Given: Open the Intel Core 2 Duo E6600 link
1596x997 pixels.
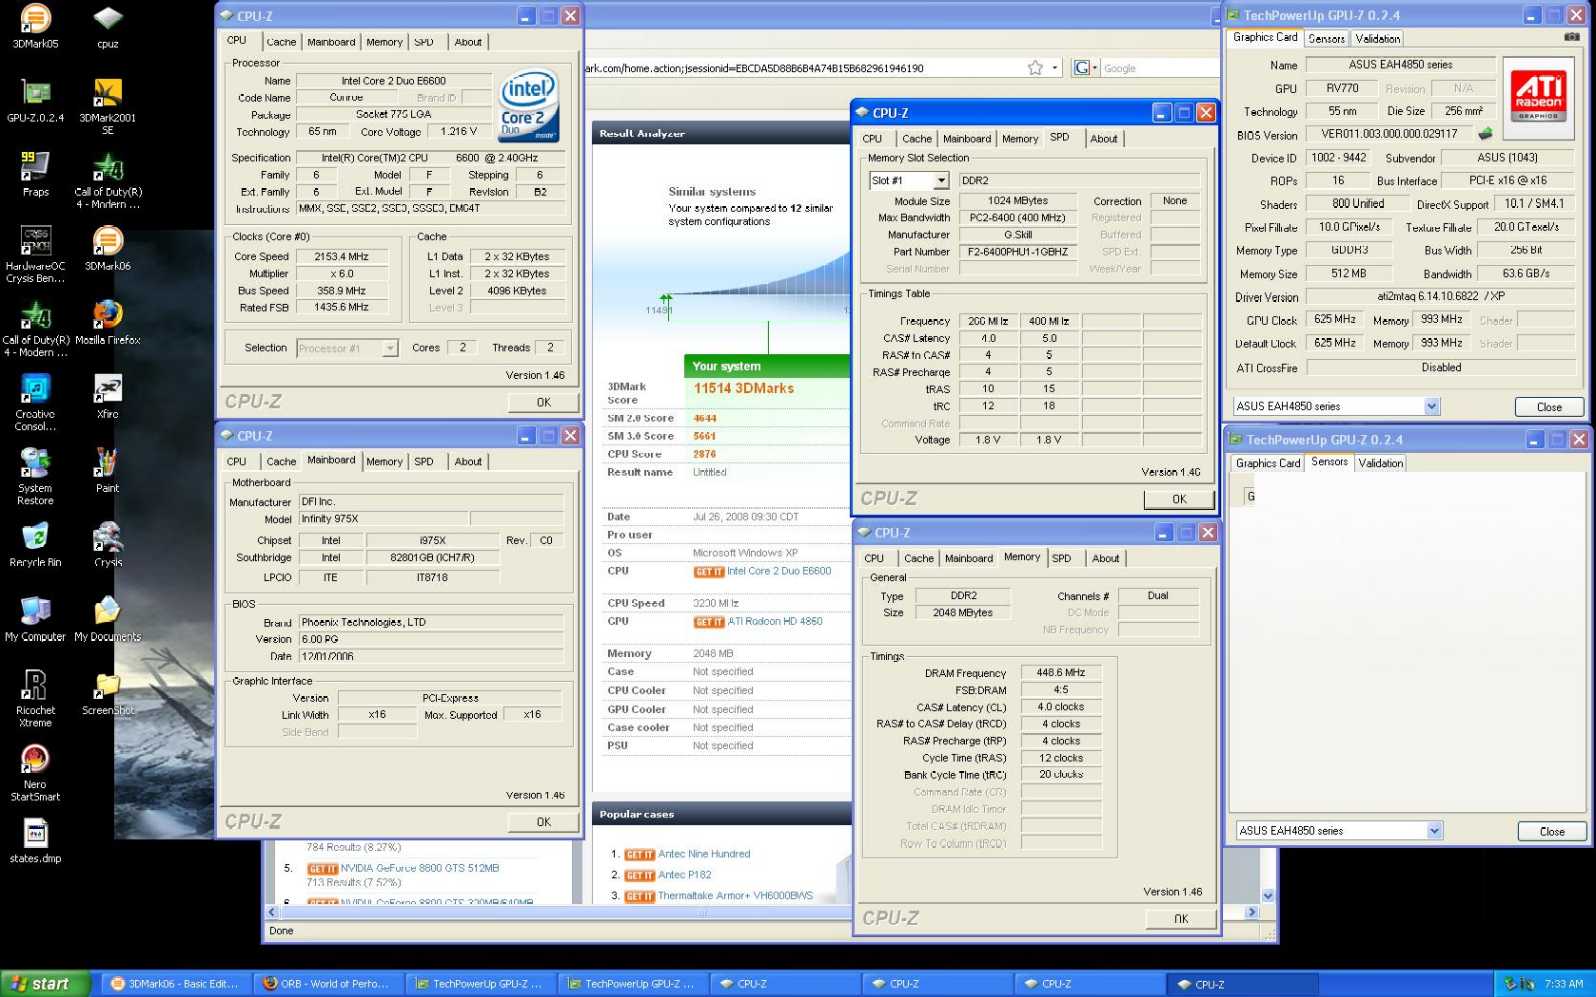Looking at the screenshot, I should click(x=779, y=571).
